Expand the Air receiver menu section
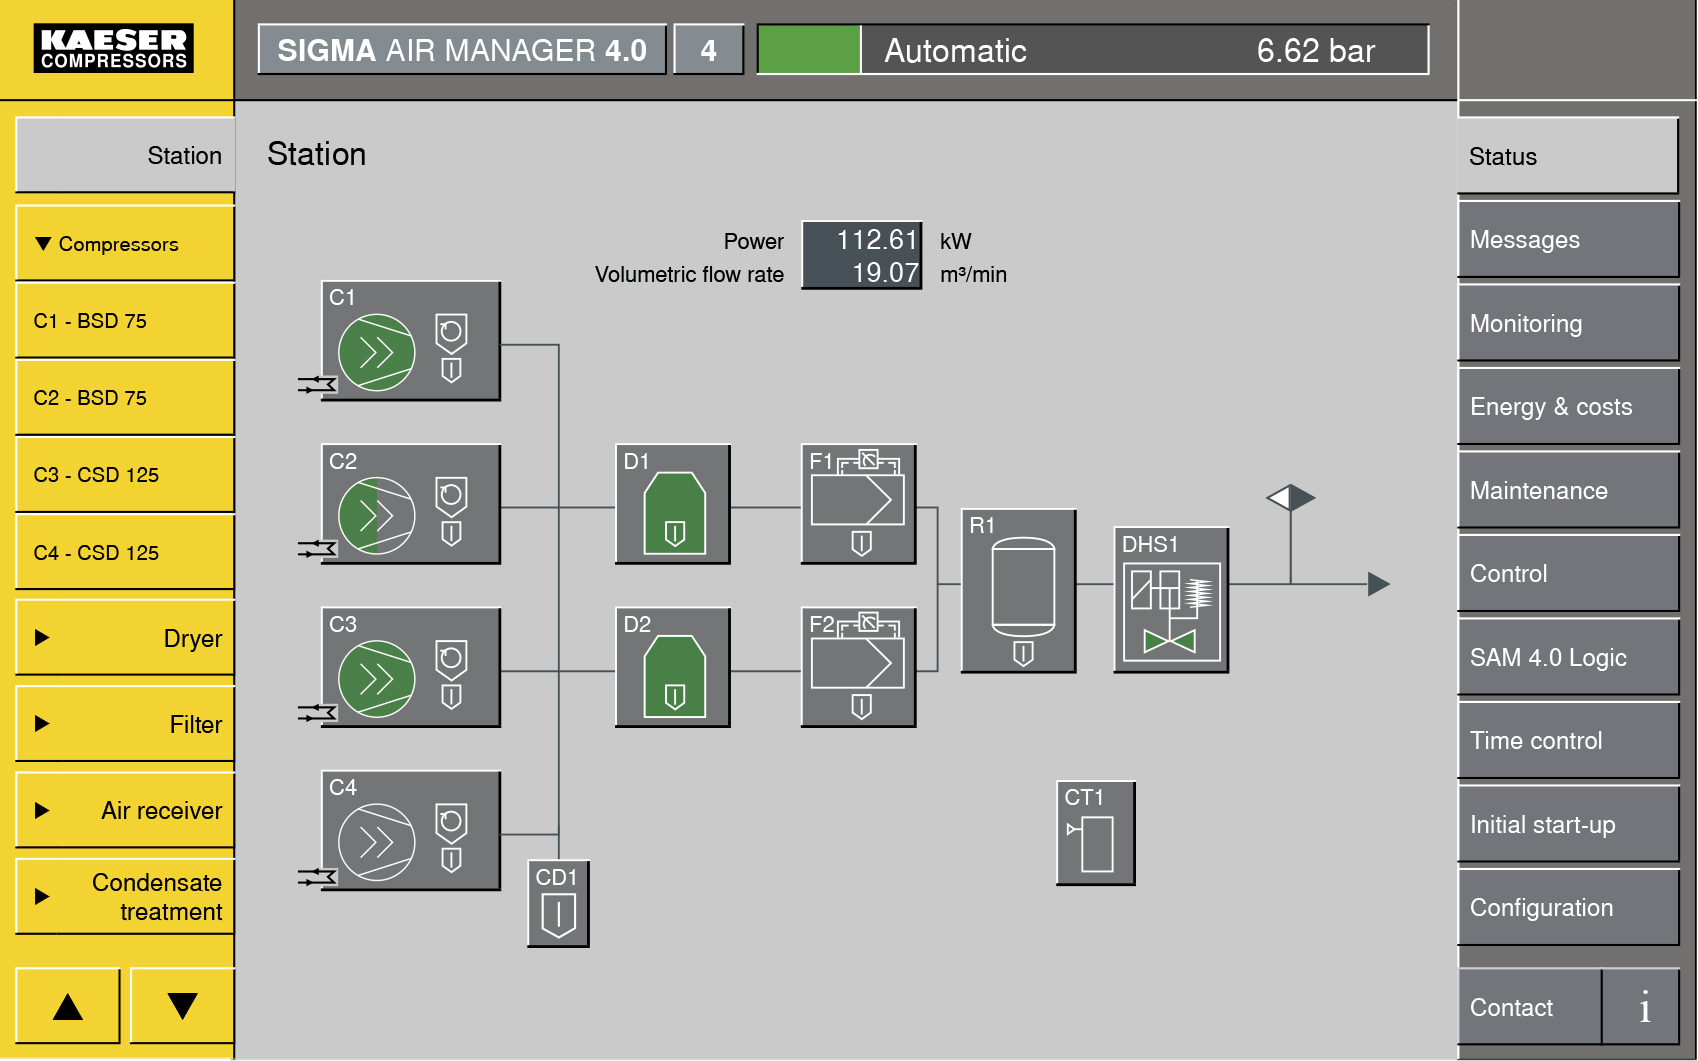The height and width of the screenshot is (1061, 1698). [124, 810]
